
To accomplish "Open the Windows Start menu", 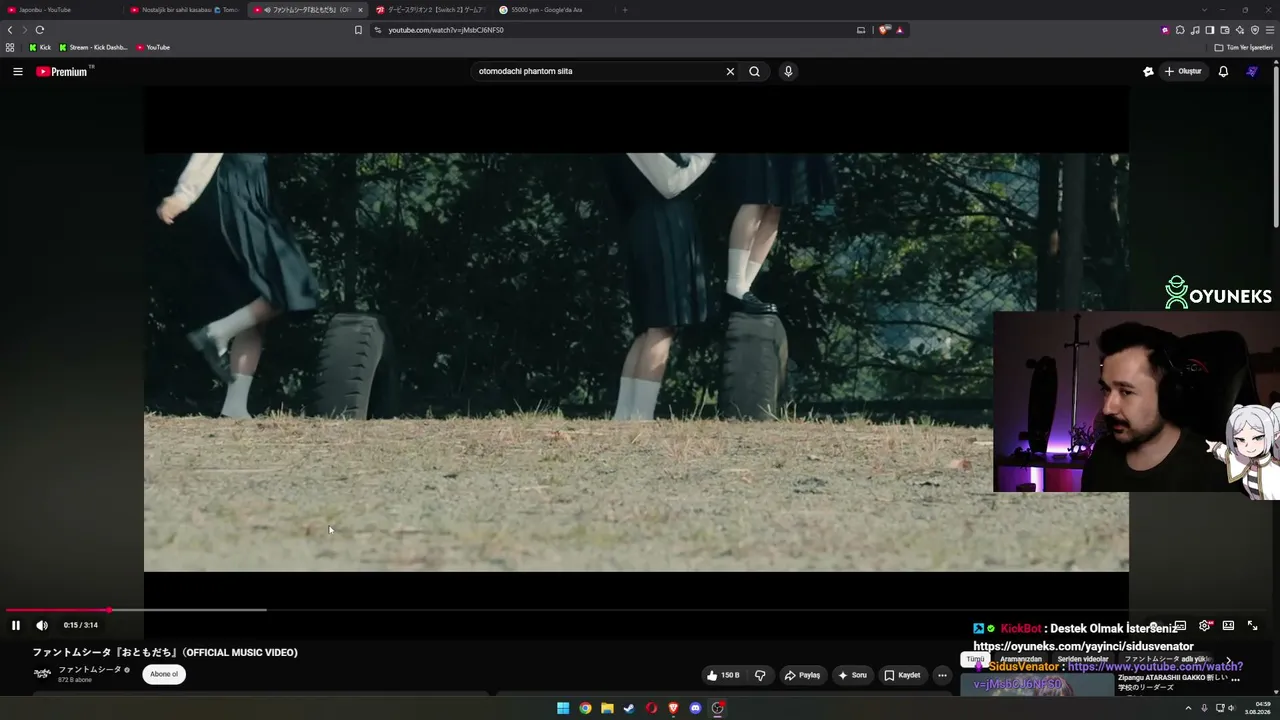I will point(563,708).
